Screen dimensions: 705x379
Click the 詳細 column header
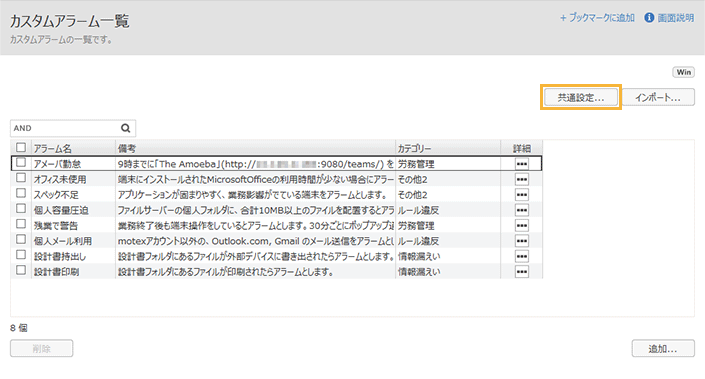click(522, 148)
